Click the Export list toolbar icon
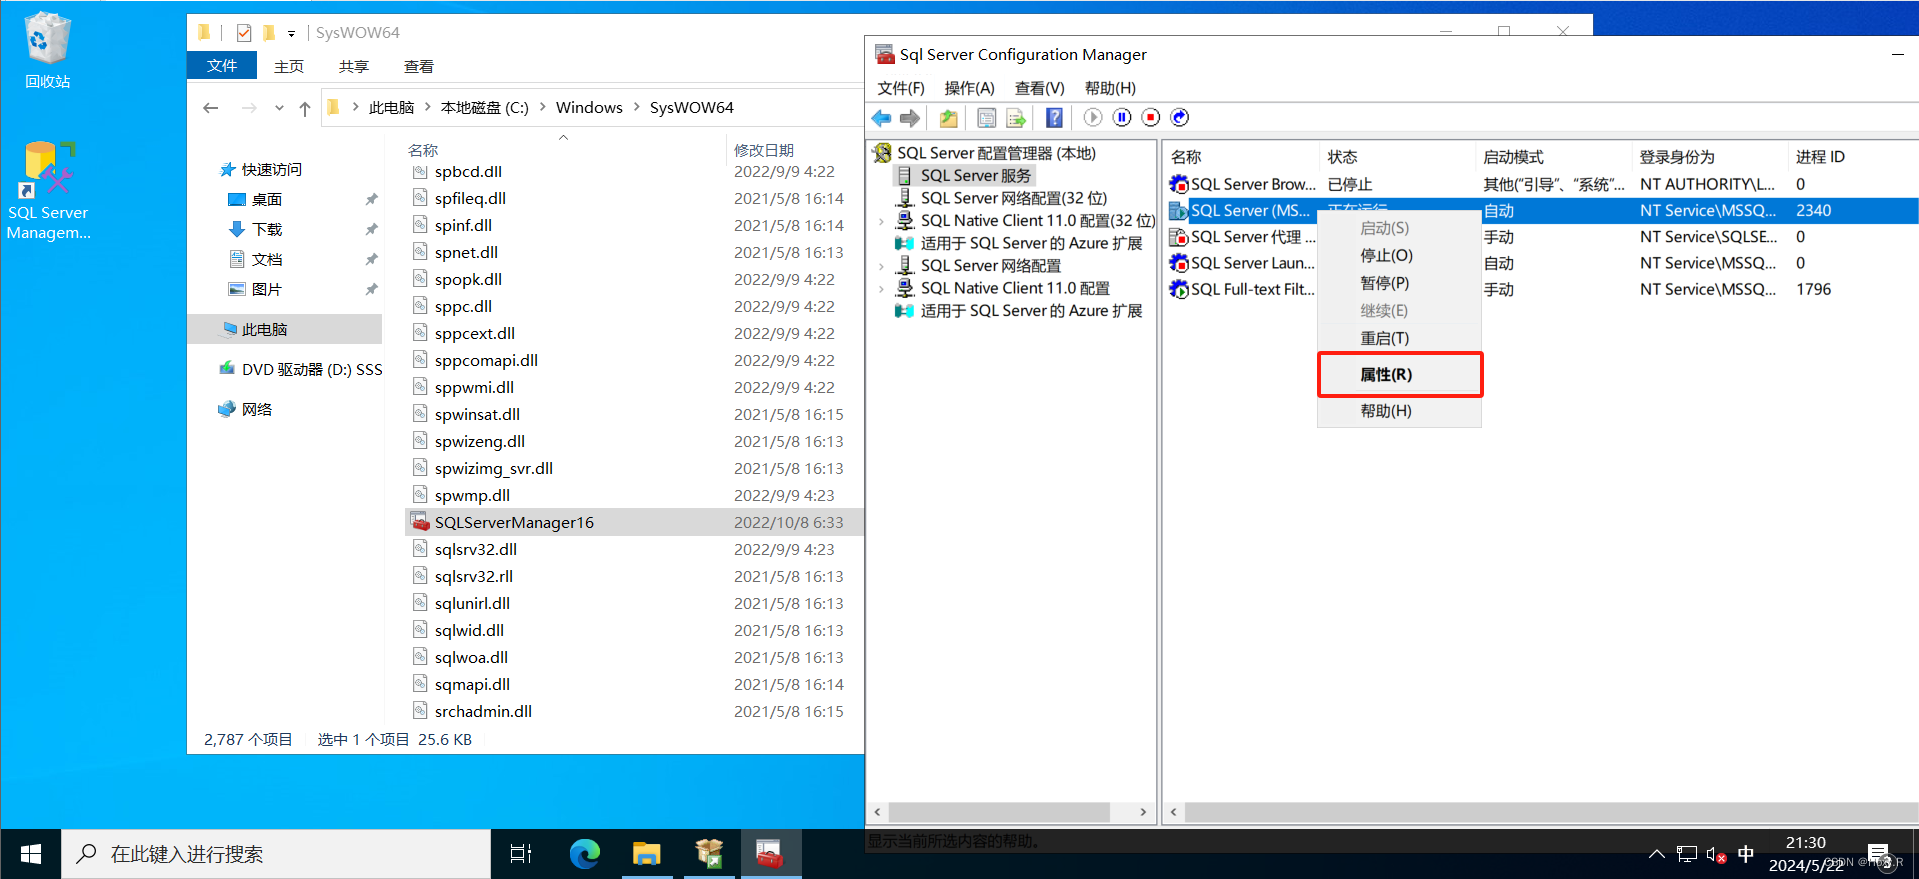This screenshot has width=1919, height=879. 1016,118
